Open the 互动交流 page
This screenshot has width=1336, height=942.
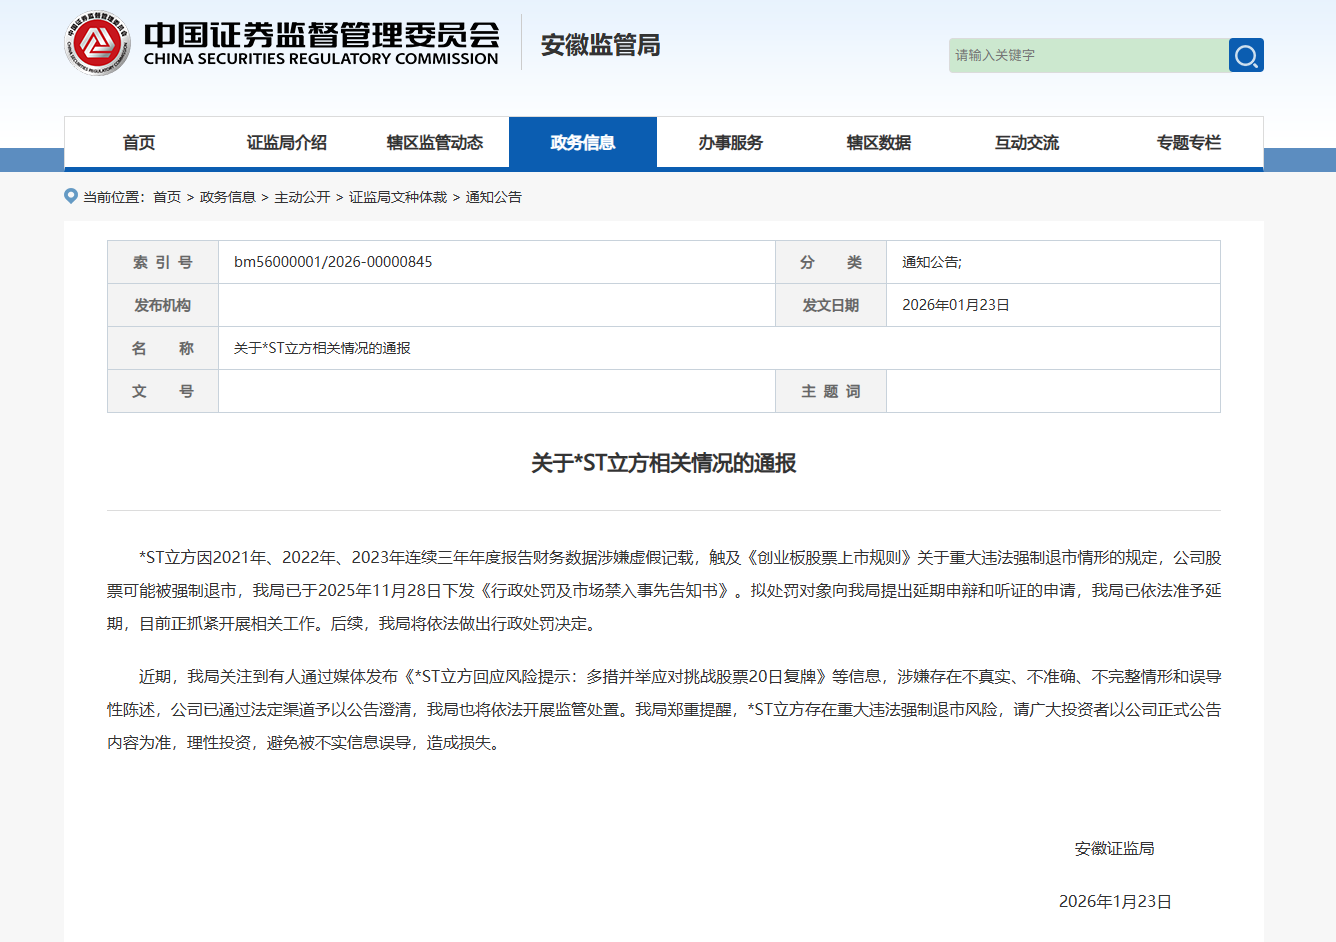[1026, 142]
